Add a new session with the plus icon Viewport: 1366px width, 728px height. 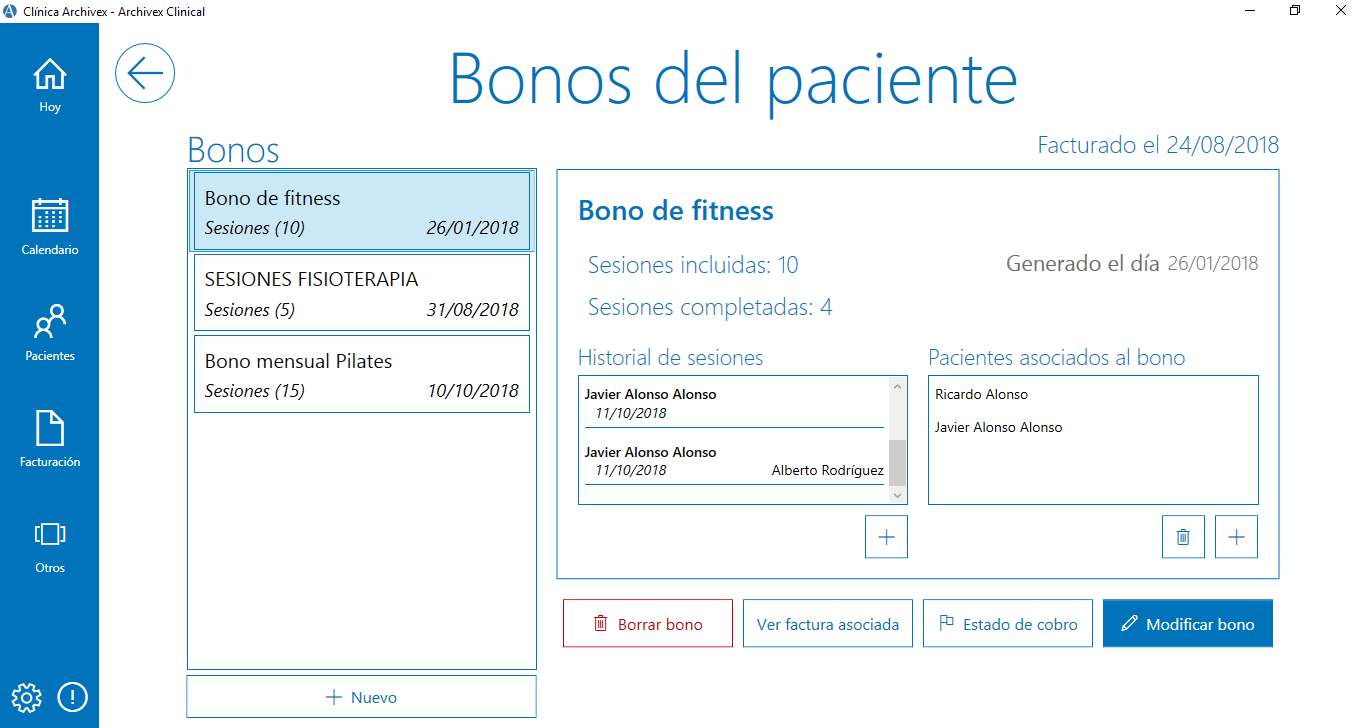tap(886, 537)
